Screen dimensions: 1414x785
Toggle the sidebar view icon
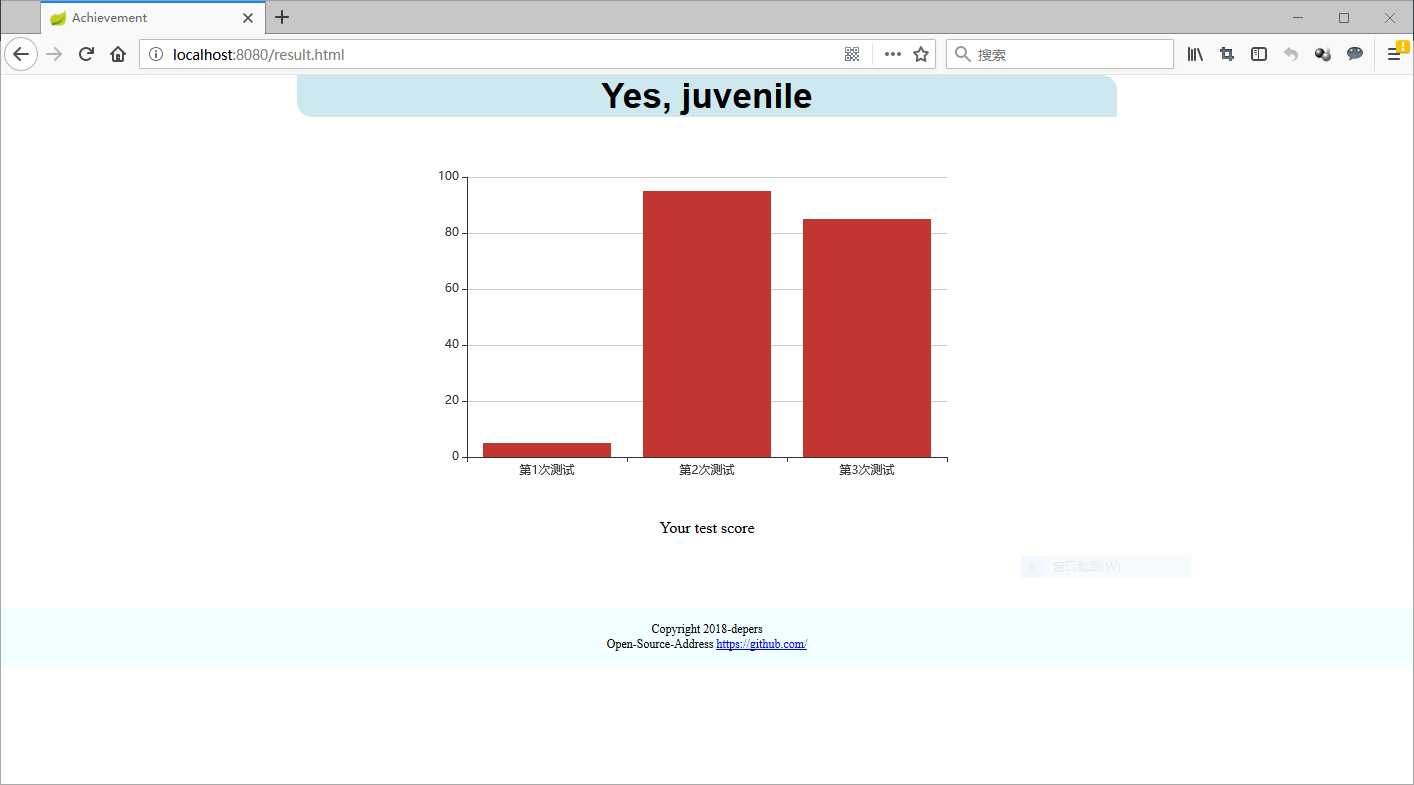(1259, 54)
